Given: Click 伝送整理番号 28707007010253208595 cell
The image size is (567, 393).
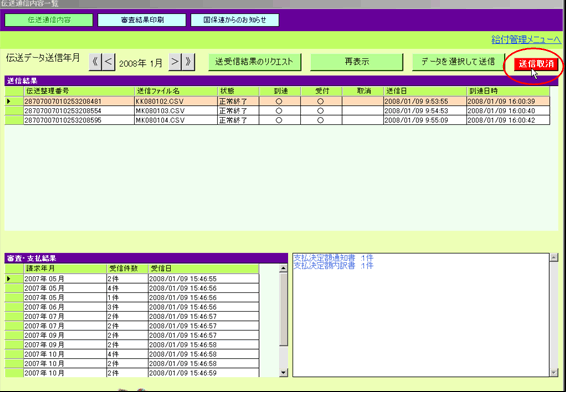Looking at the screenshot, I should tap(79, 120).
